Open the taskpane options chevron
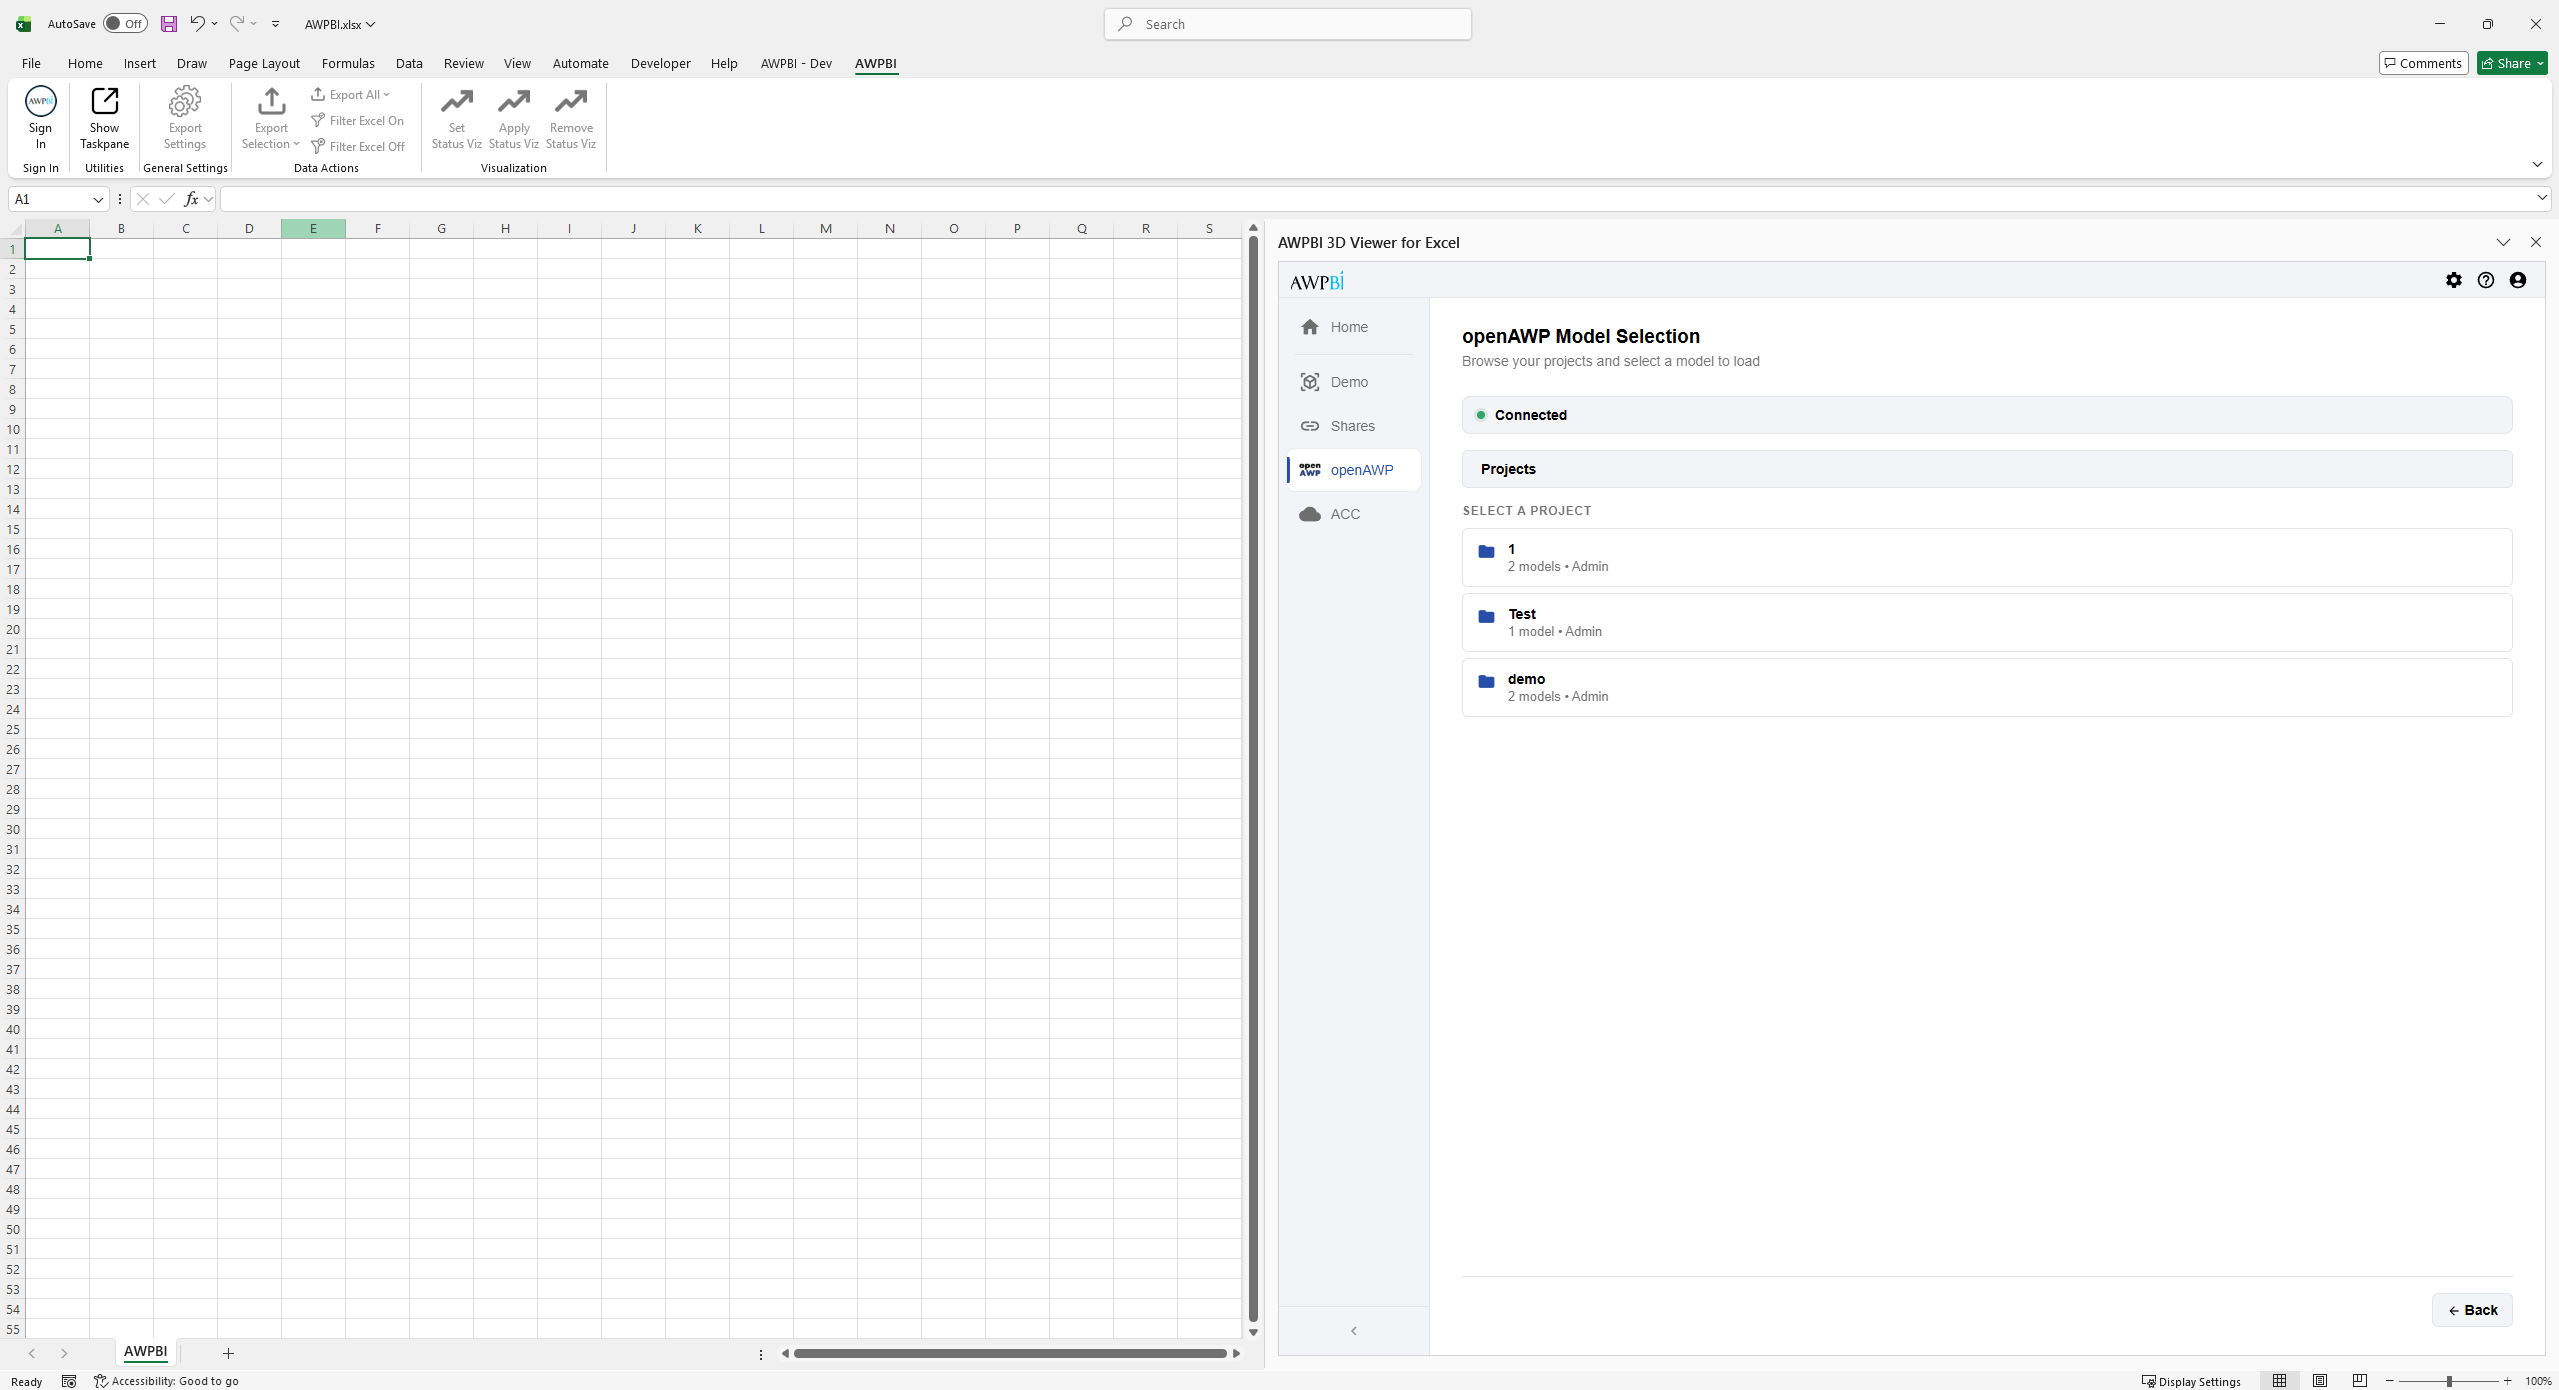 2503,242
